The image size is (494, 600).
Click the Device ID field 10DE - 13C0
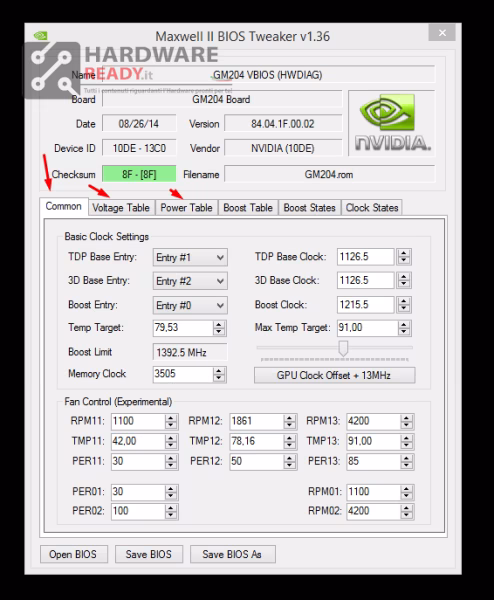(139, 148)
